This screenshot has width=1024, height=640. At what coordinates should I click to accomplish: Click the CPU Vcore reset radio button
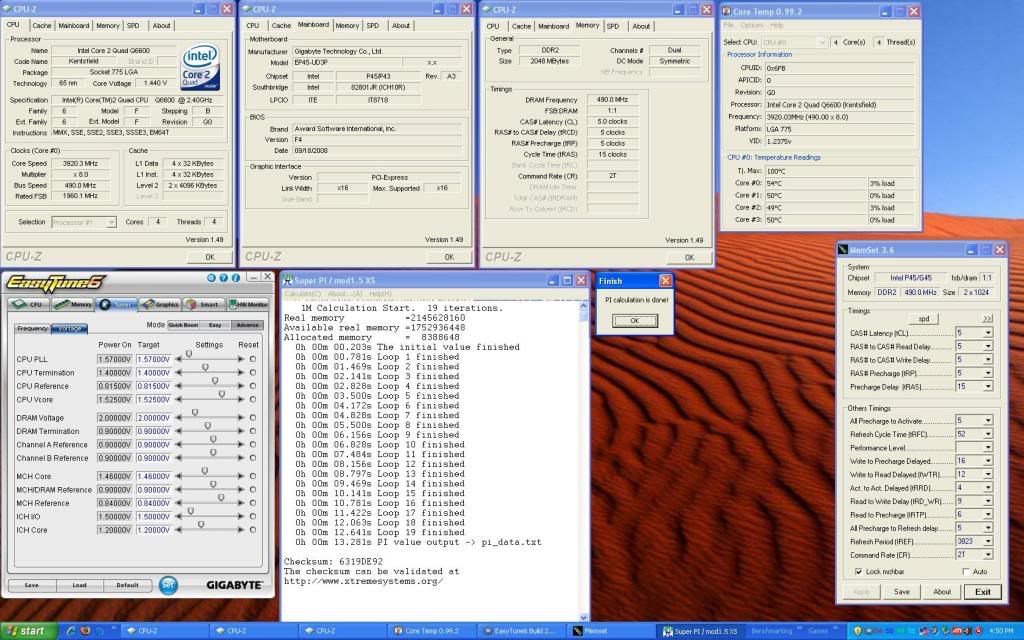tap(253, 399)
